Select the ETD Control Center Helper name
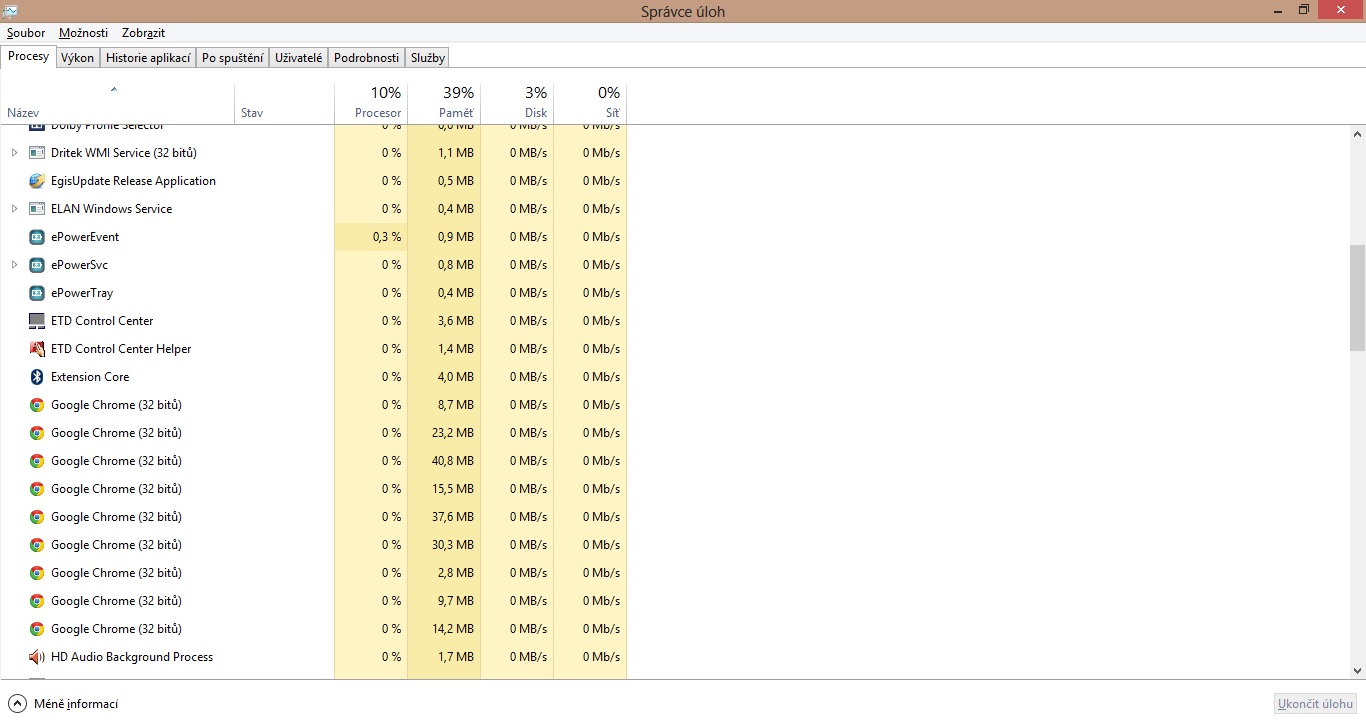Screen dimensions: 1366x728 121,349
